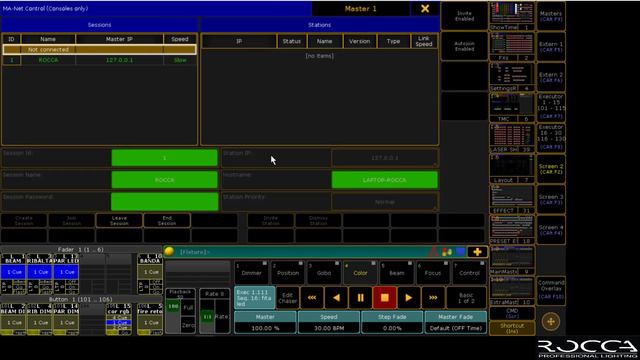640x360 pixels.
Task: Toggle the Autojoin Enabled button
Action: [464, 46]
